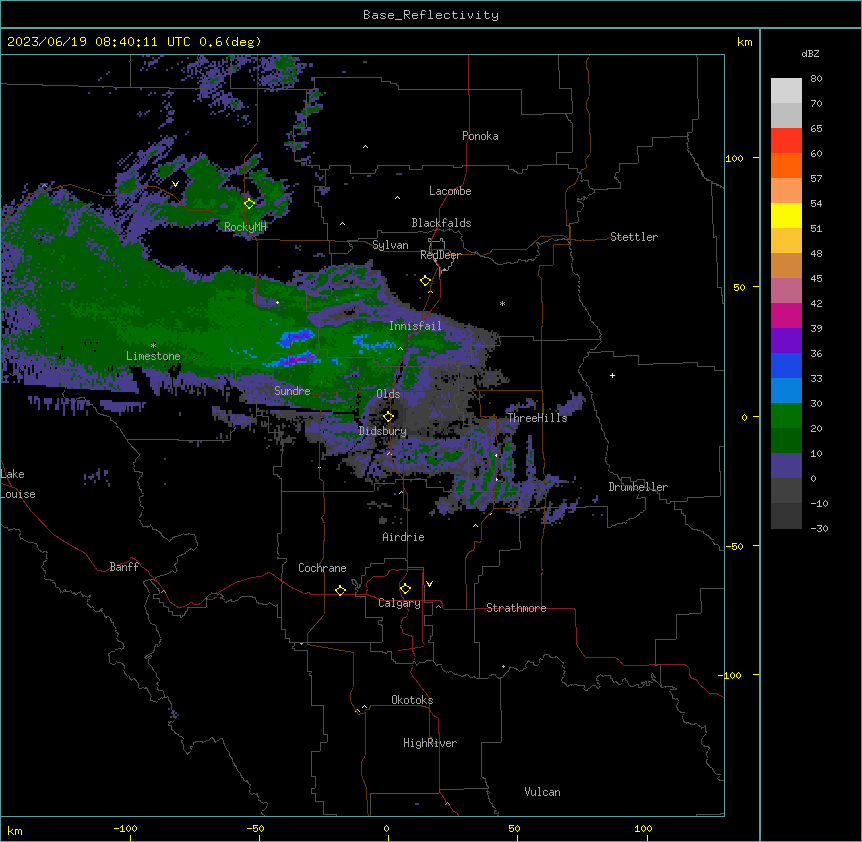Click the Olds label
Image resolution: width=862 pixels, height=842 pixels.
[x=388, y=394]
